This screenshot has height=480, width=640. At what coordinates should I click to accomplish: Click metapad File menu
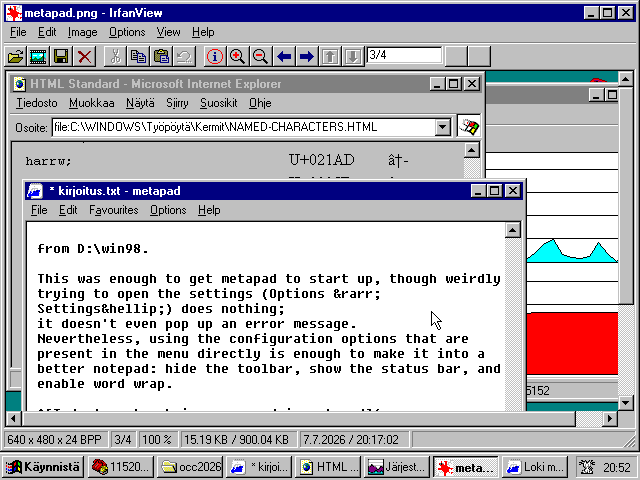pyautogui.click(x=39, y=210)
